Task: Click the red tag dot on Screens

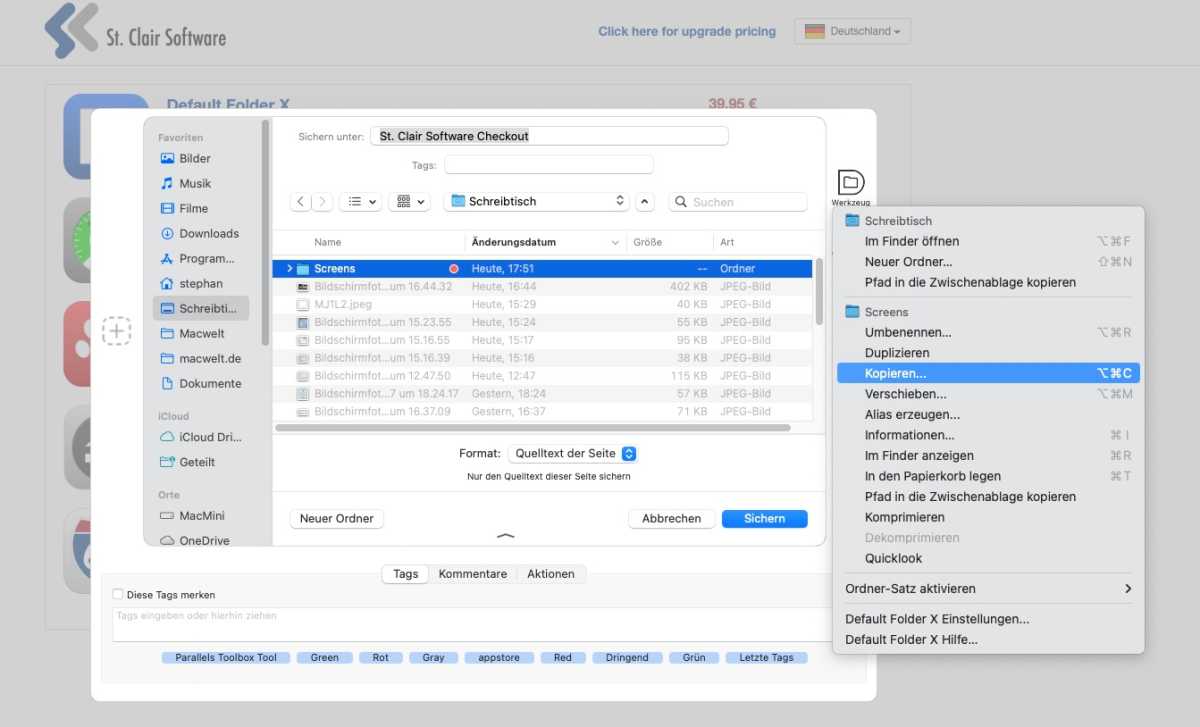Action: point(454,269)
